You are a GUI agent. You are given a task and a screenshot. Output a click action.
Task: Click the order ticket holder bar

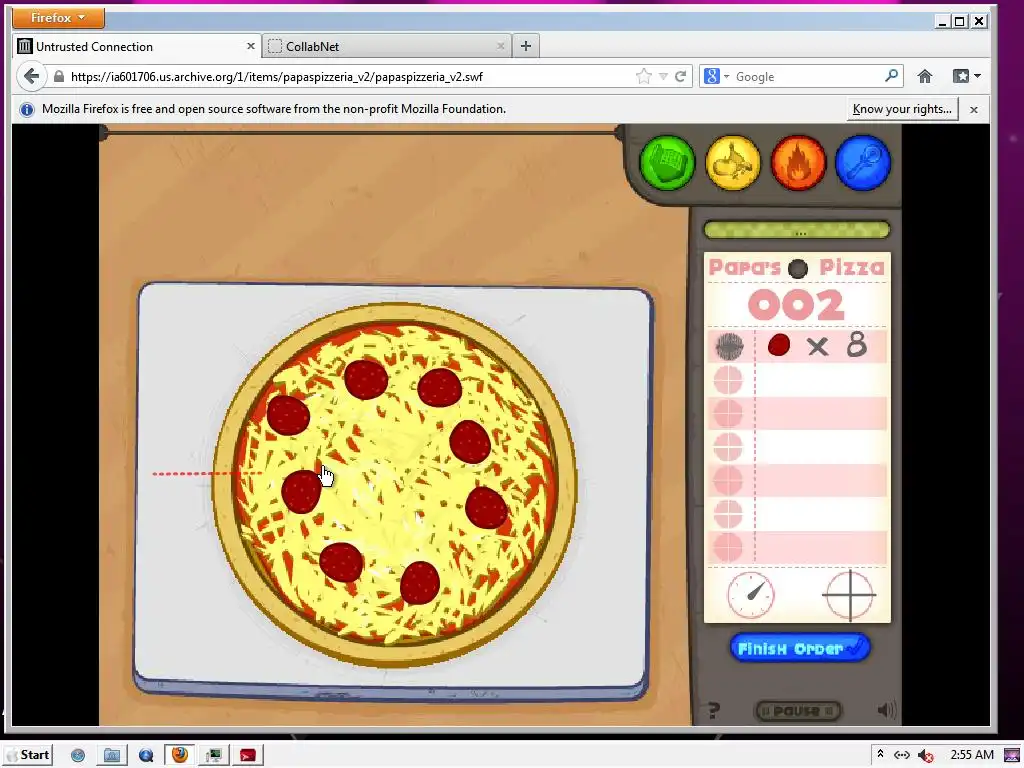pos(797,230)
